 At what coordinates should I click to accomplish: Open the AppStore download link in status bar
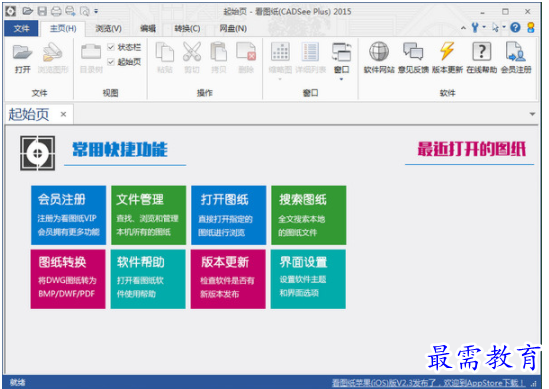pos(428,383)
